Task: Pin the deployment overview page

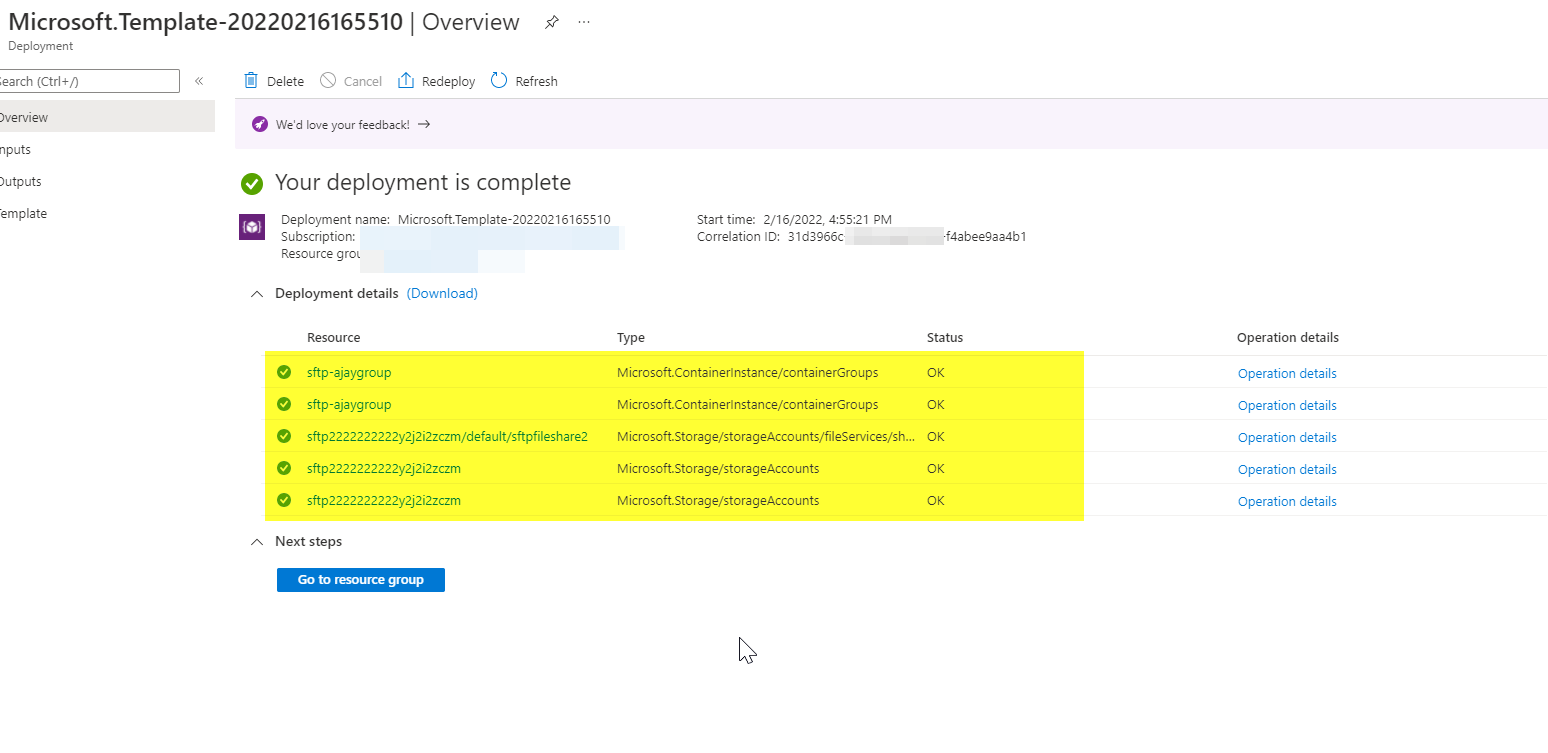Action: (552, 22)
